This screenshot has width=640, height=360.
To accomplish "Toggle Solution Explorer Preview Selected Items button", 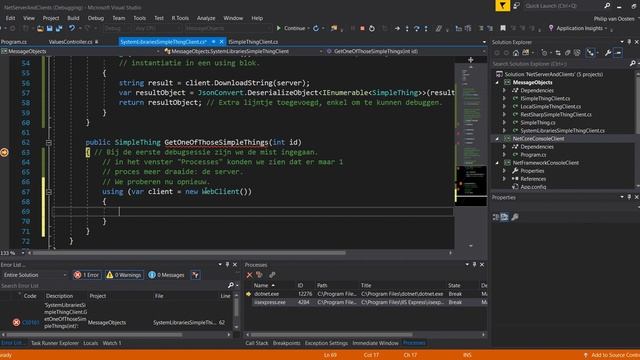I will [x=618, y=53].
